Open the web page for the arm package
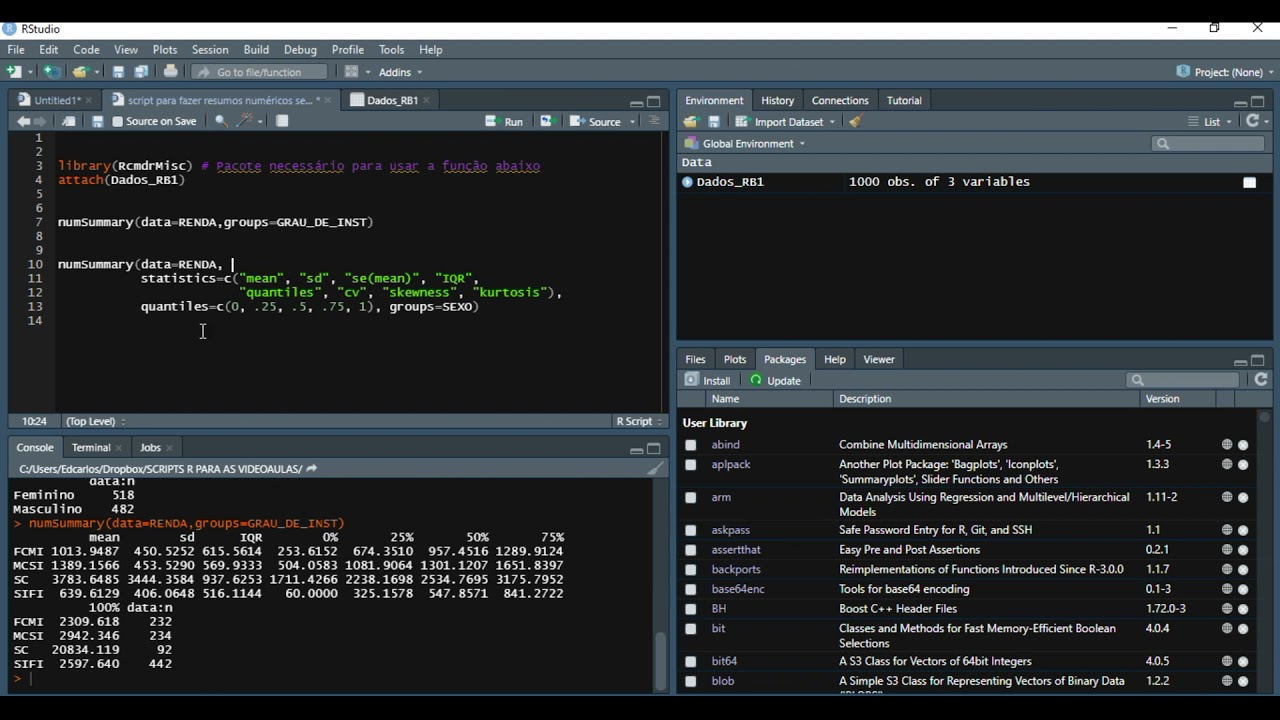The width and height of the screenshot is (1280, 720). pyautogui.click(x=1227, y=497)
